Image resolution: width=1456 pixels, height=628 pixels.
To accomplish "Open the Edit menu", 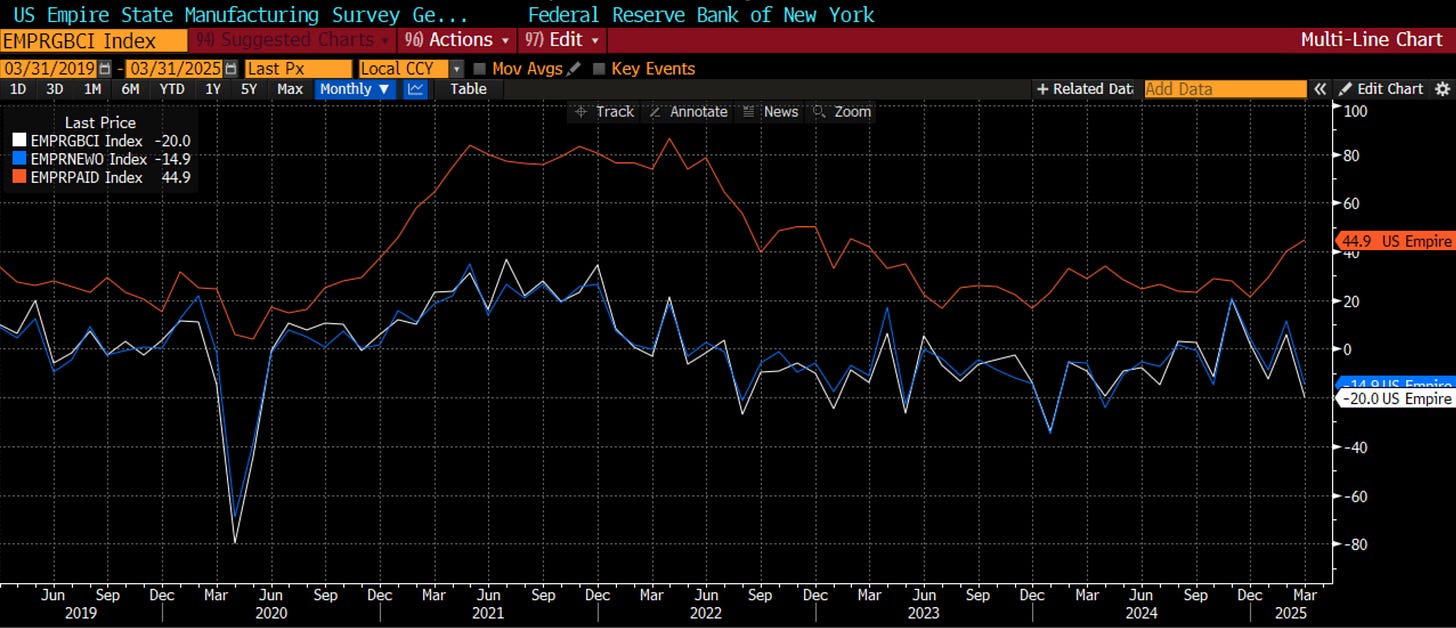I will point(562,40).
